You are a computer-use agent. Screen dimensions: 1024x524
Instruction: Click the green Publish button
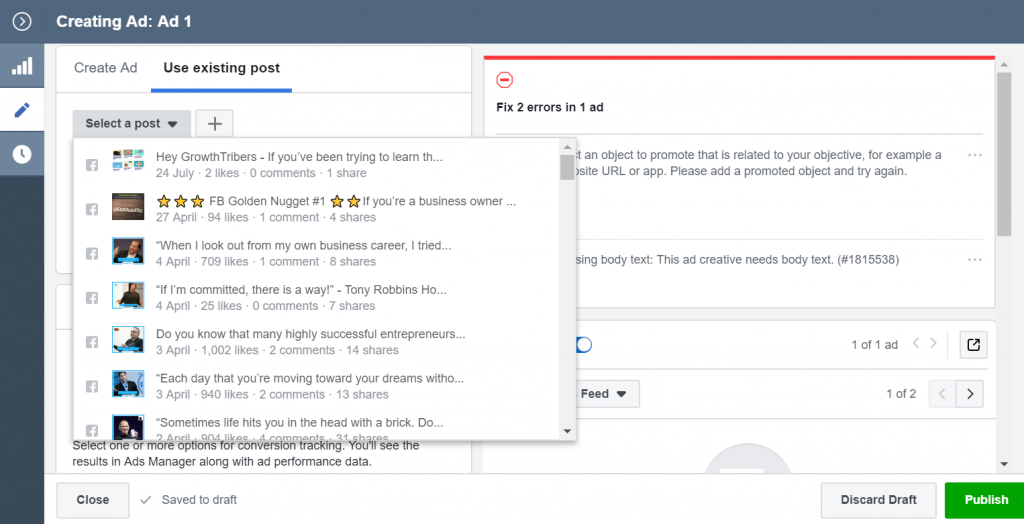(986, 500)
